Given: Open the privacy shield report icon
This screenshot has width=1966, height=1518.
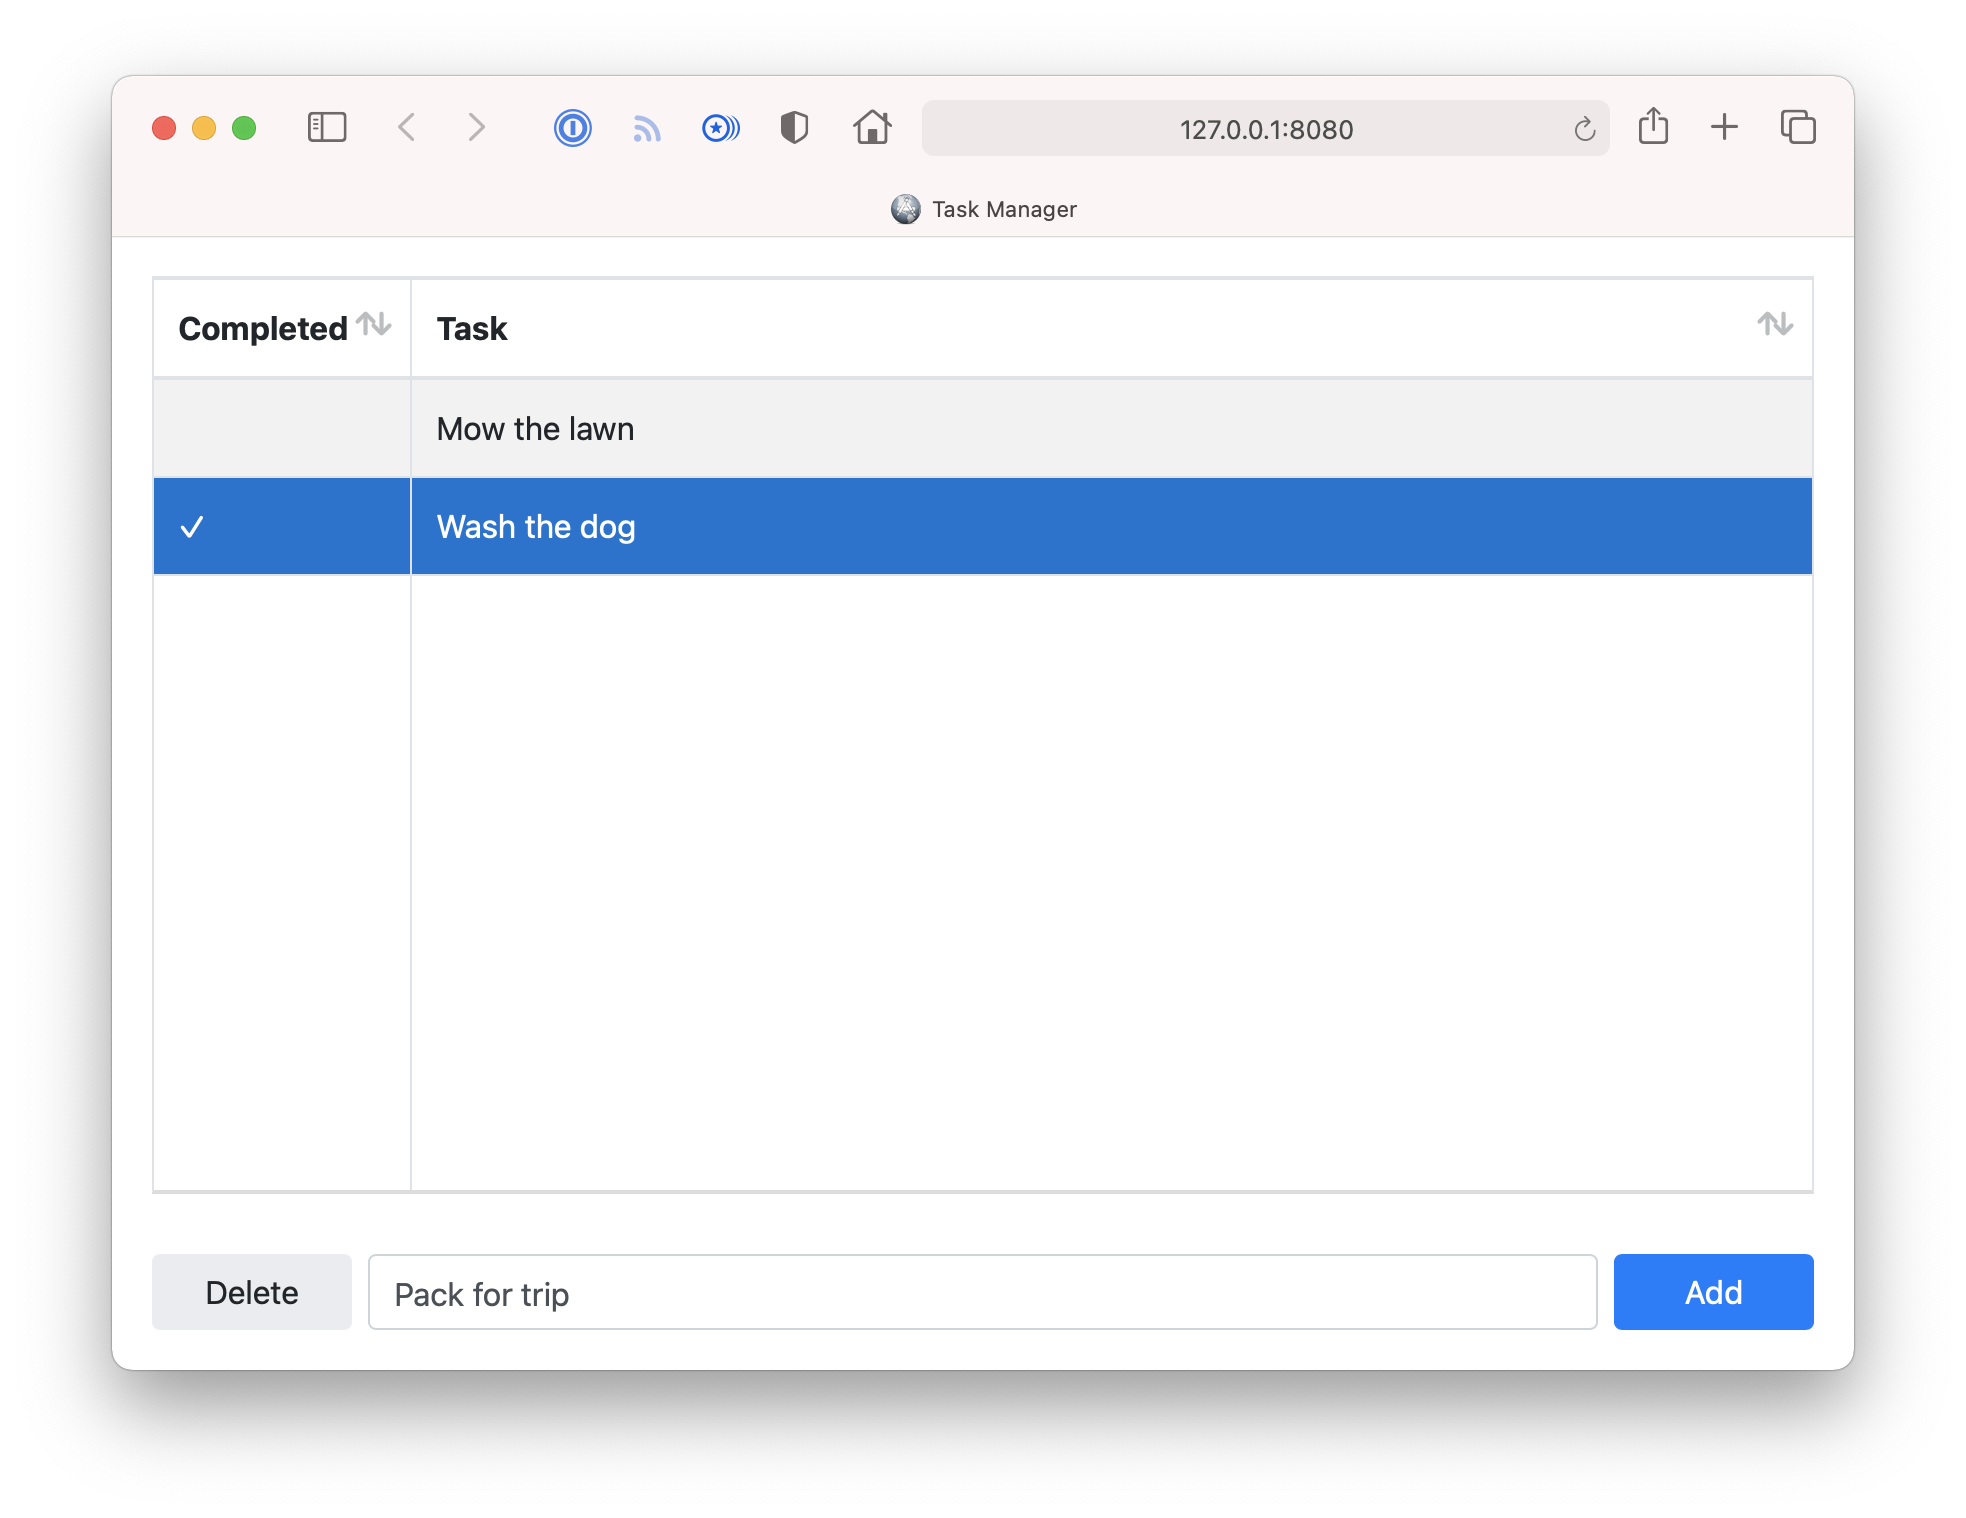Looking at the screenshot, I should (794, 128).
